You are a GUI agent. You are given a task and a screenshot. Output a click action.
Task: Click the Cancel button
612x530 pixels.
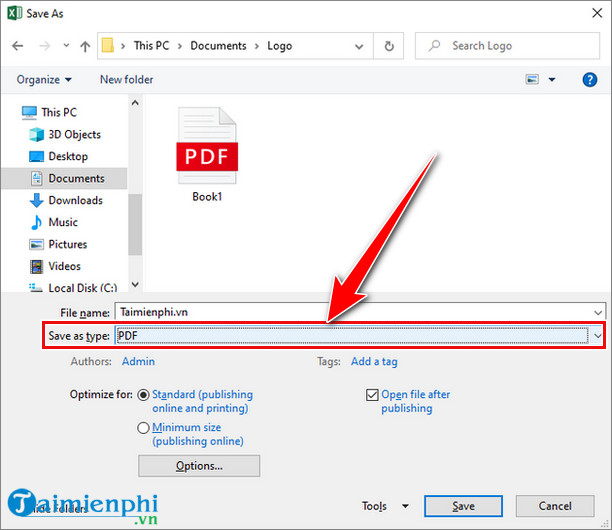click(x=555, y=506)
